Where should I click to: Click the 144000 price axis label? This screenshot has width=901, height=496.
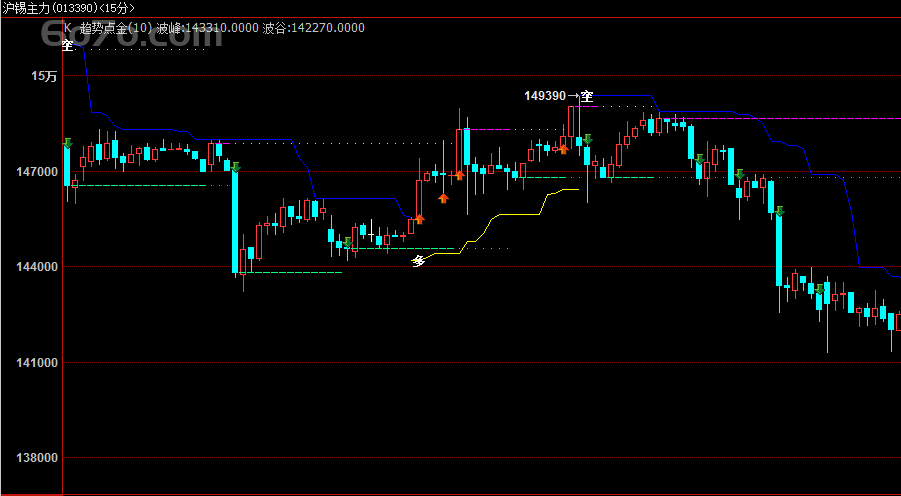pyautogui.click(x=36, y=267)
